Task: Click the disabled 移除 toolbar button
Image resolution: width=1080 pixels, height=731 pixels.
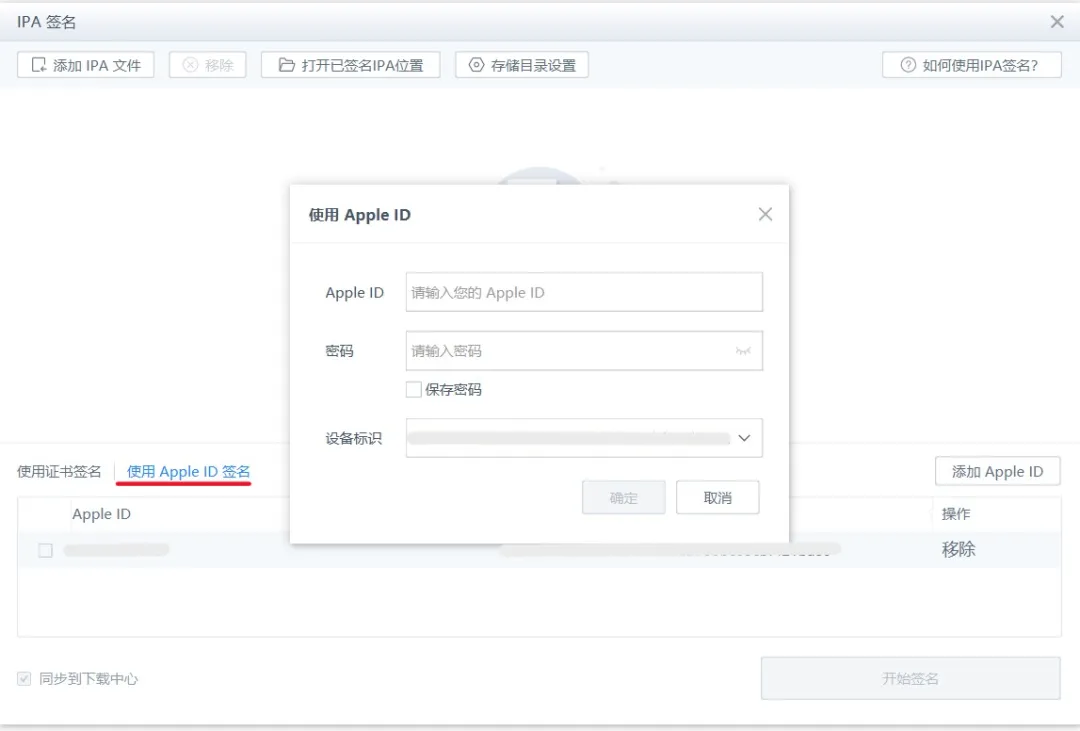Action: pyautogui.click(x=207, y=65)
